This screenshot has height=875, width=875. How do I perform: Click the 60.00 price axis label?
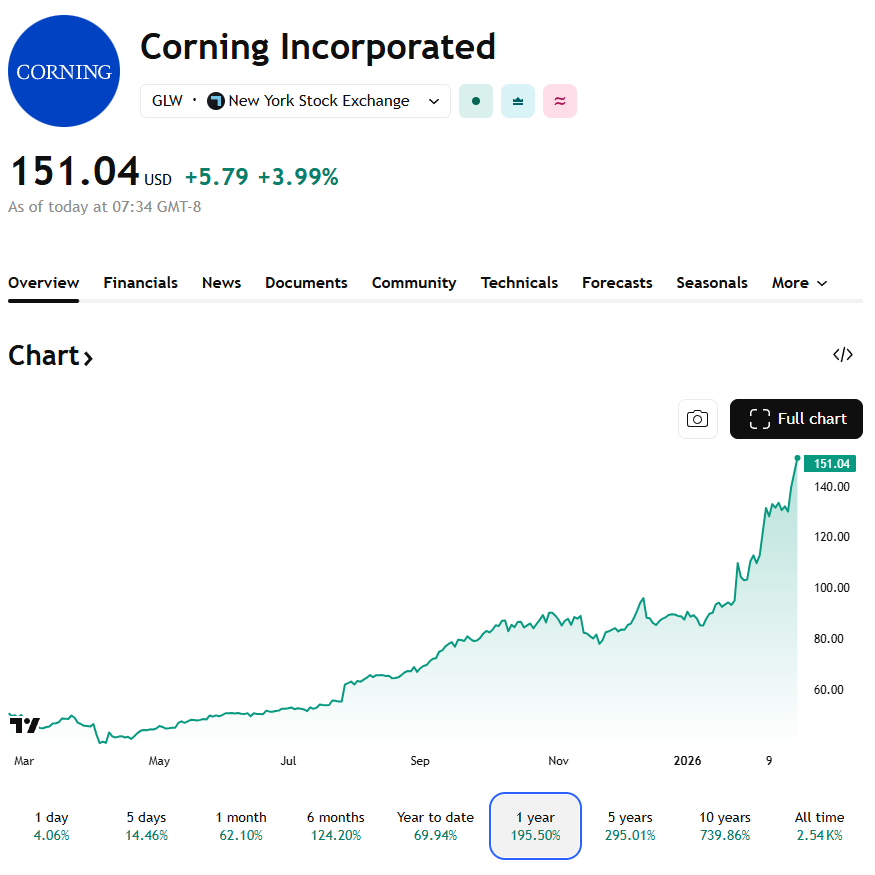pyautogui.click(x=829, y=690)
